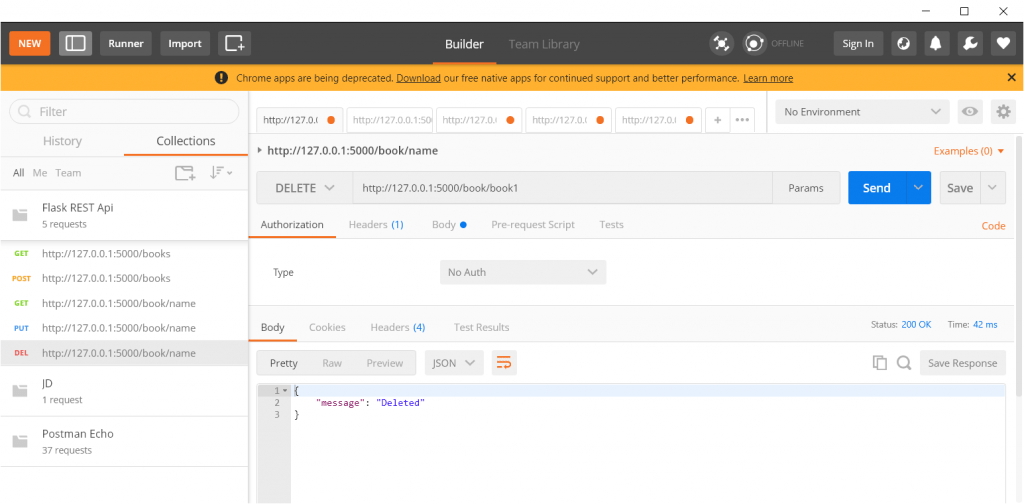Click the Save Response button
This screenshot has height=504, width=1024.
tap(963, 363)
